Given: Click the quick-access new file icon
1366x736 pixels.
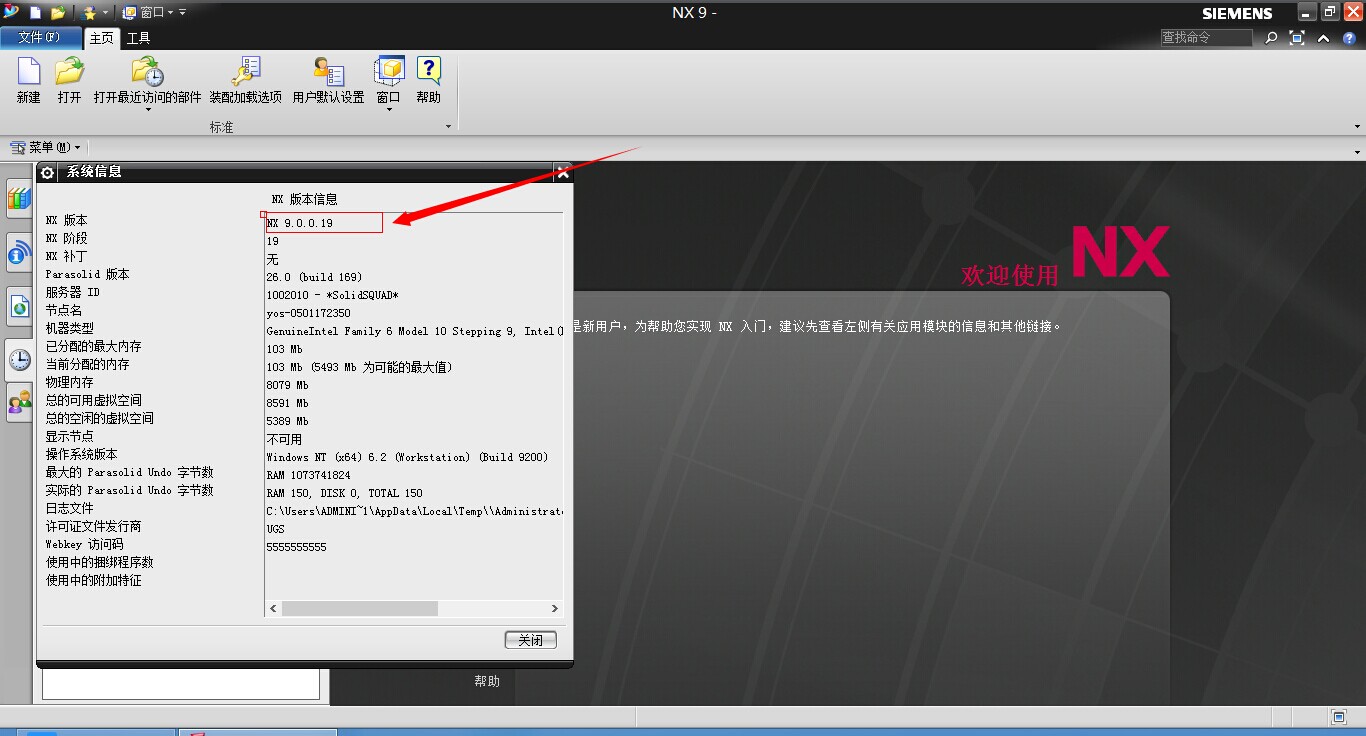Looking at the screenshot, I should coord(36,13).
